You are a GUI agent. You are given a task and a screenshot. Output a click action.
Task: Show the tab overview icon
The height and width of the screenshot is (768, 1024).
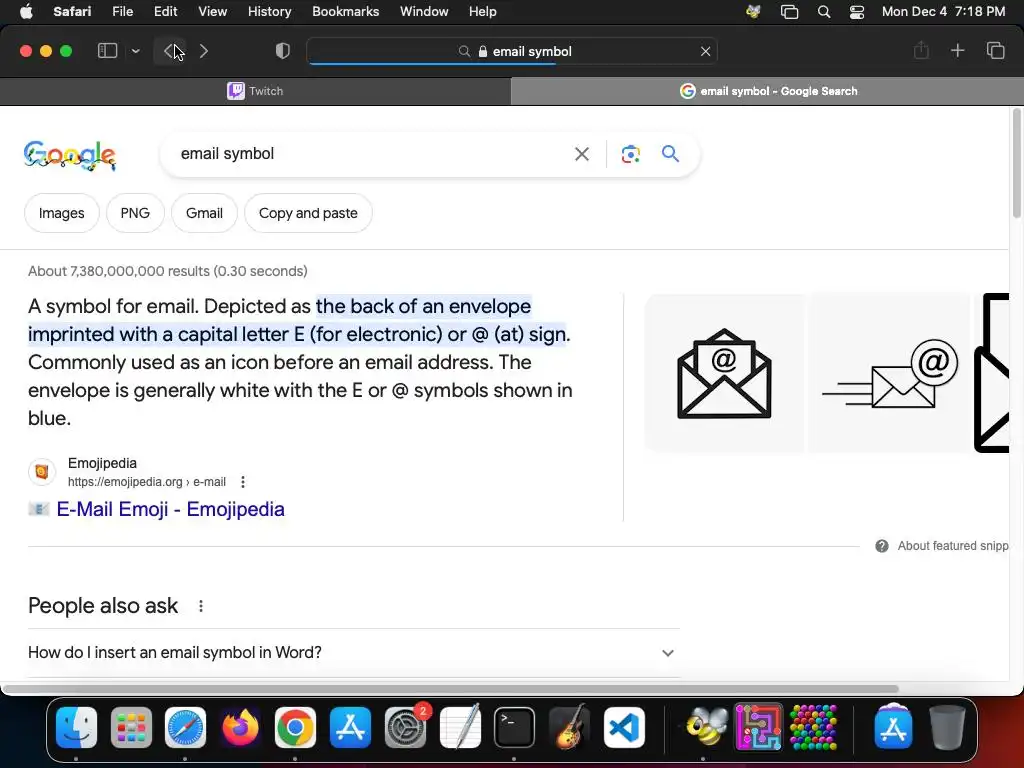[995, 50]
